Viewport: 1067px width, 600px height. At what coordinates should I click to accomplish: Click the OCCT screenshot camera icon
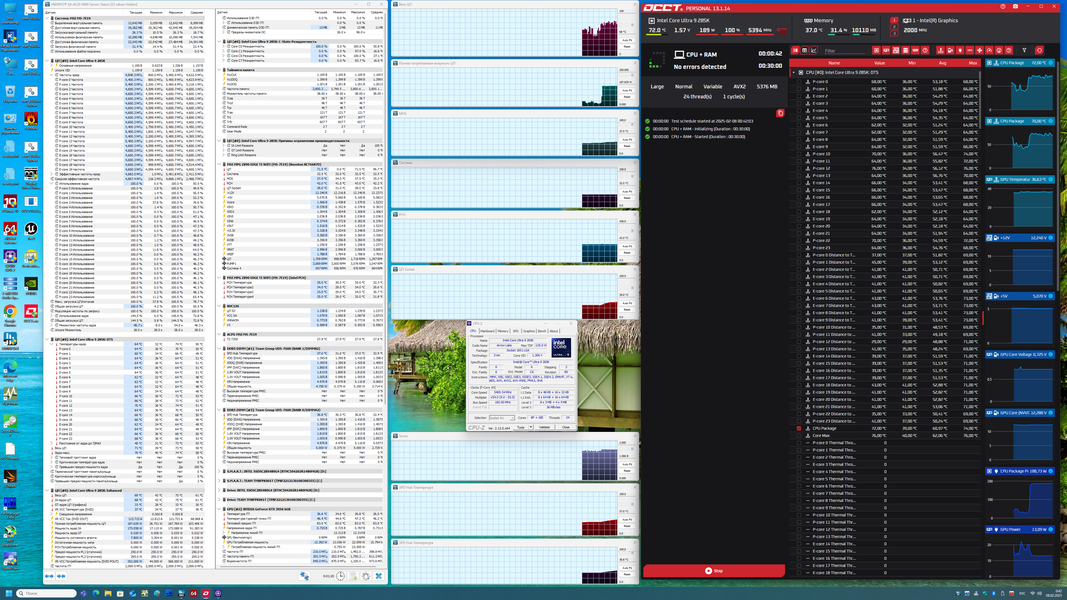tap(1015, 7)
